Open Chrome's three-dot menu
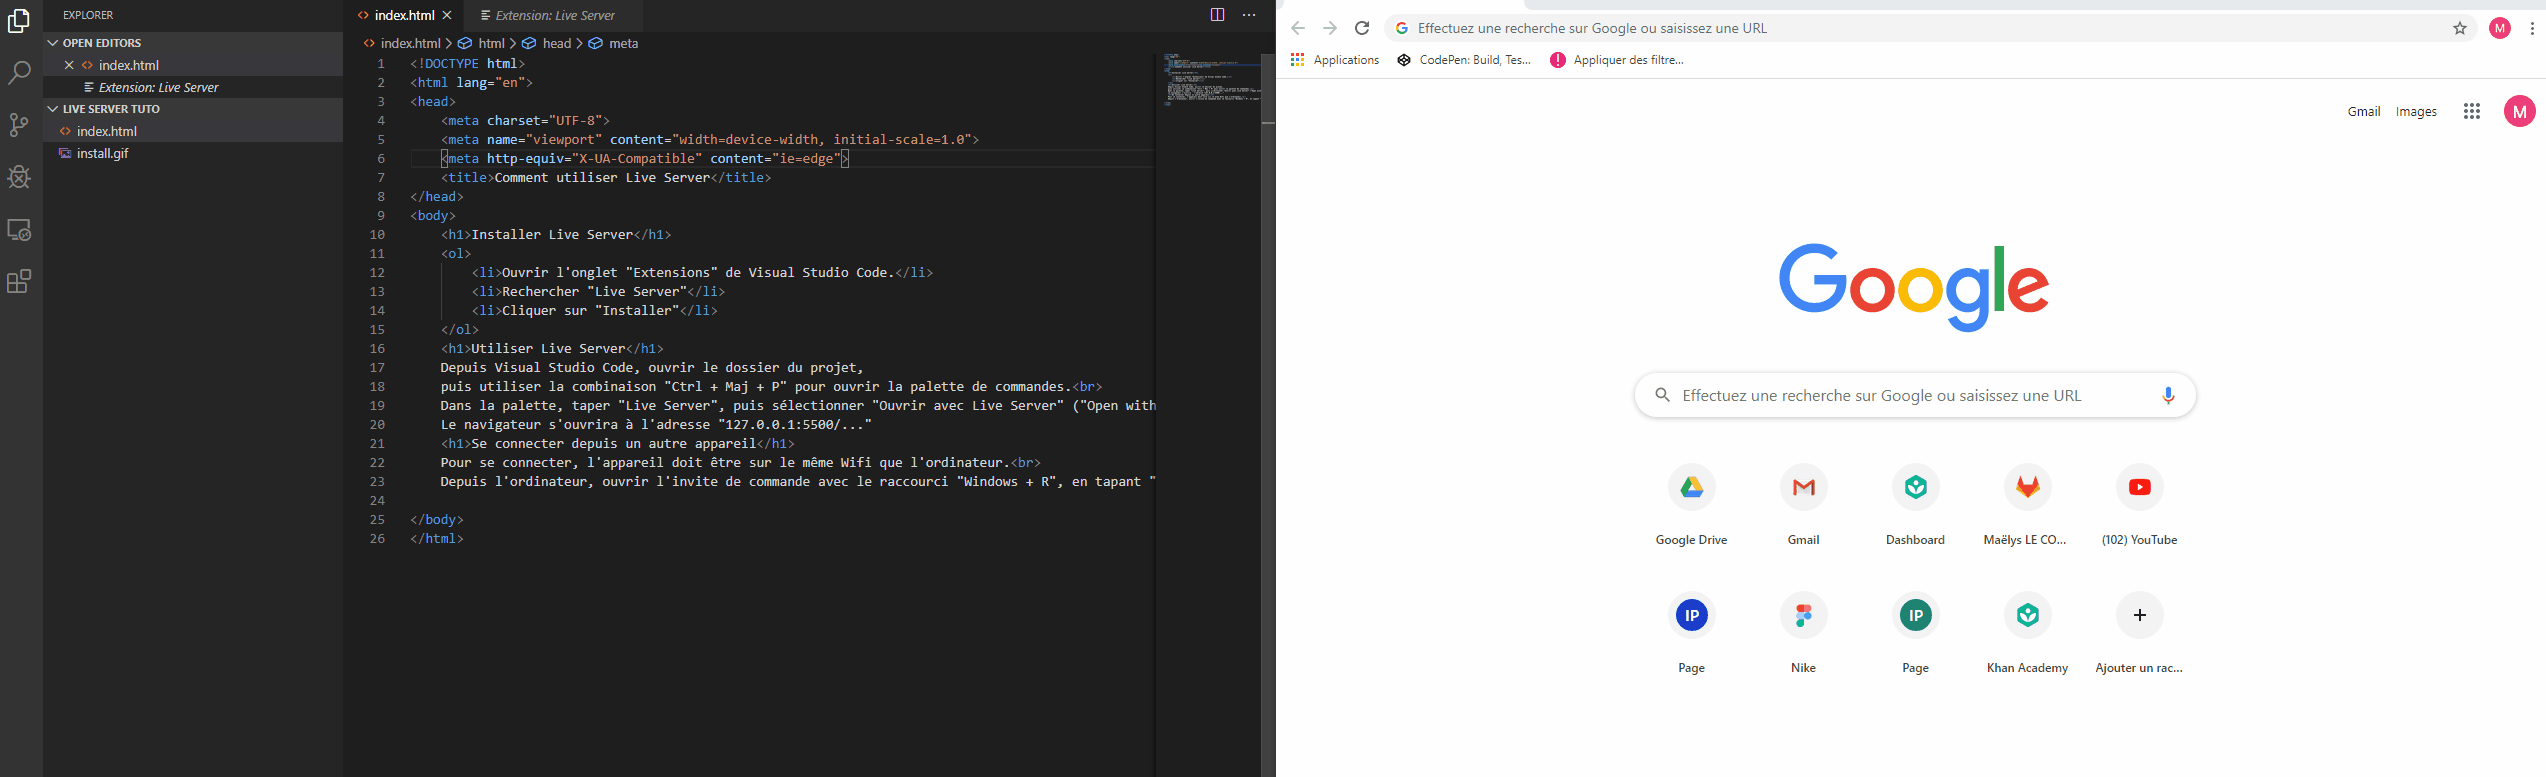Viewport: 2546px width, 777px height. point(2532,28)
